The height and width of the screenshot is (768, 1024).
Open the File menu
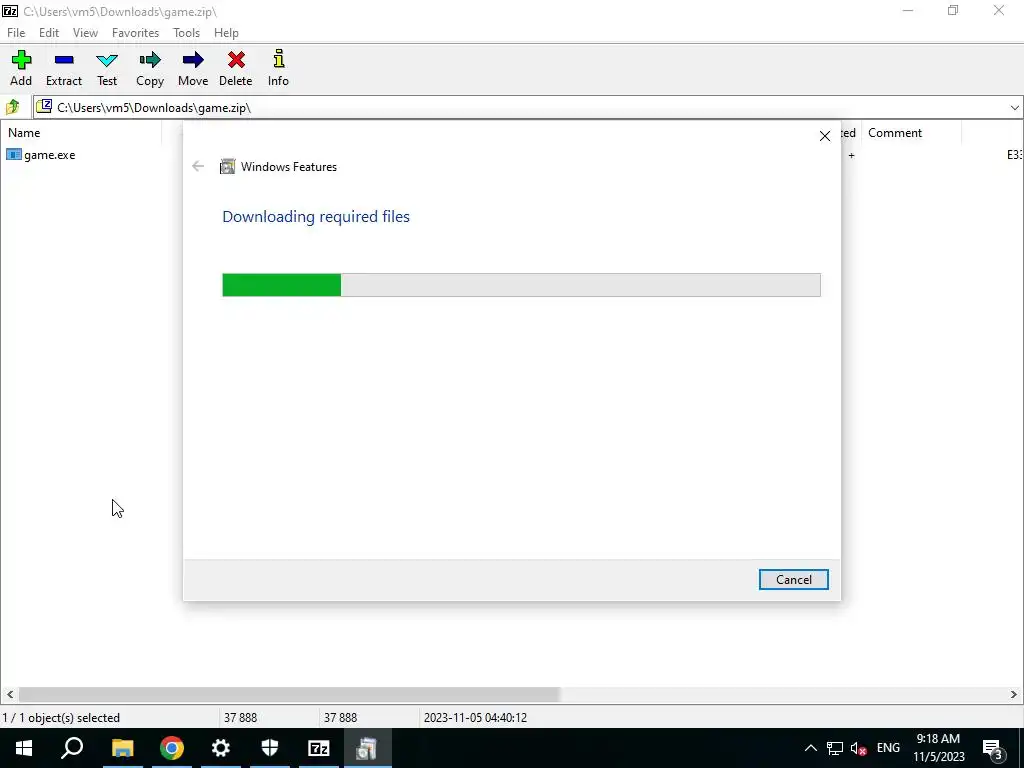click(16, 33)
